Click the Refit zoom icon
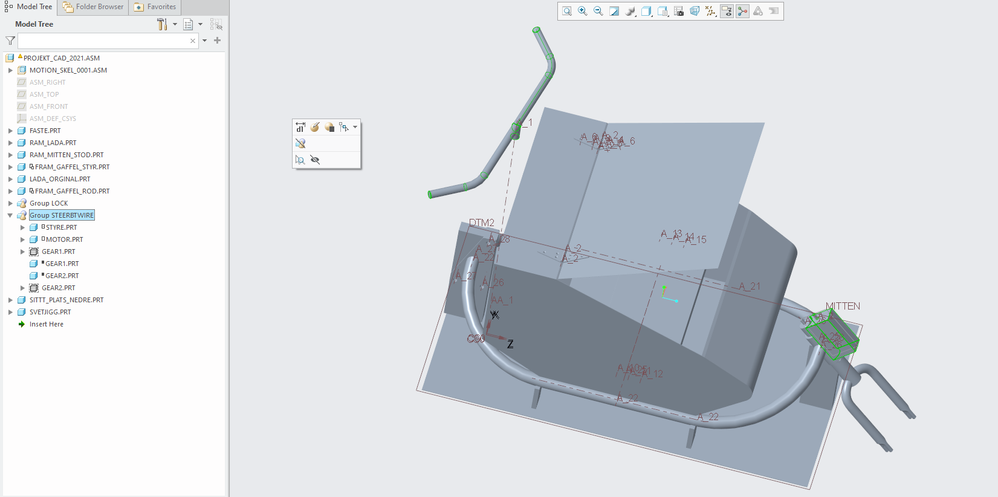Screen dimensions: 998x497 [x=567, y=12]
